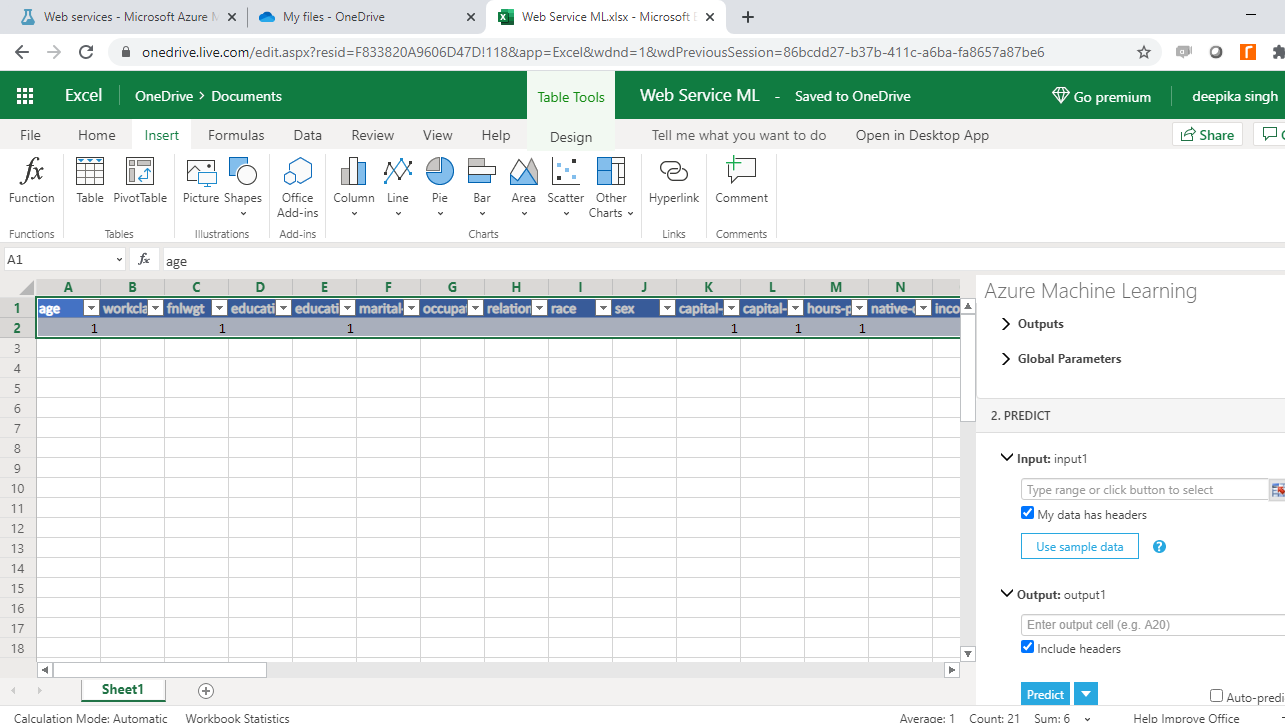Switch to the Data ribbon tab
The width and height of the screenshot is (1285, 723).
pos(307,135)
